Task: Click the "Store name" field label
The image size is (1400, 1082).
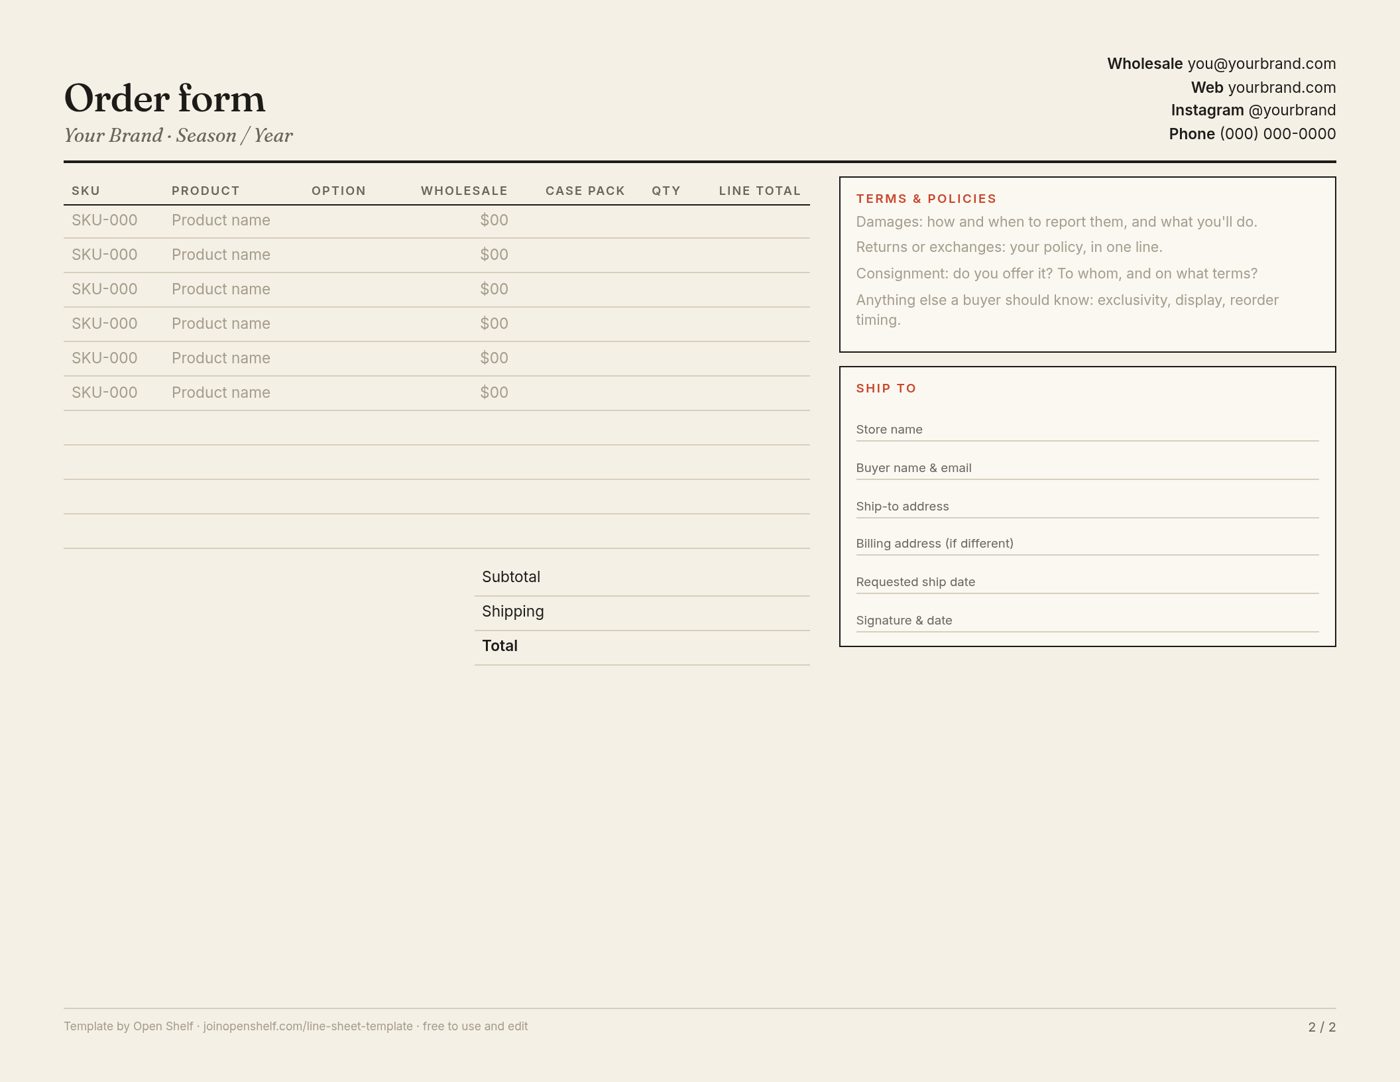Action: coord(889,430)
